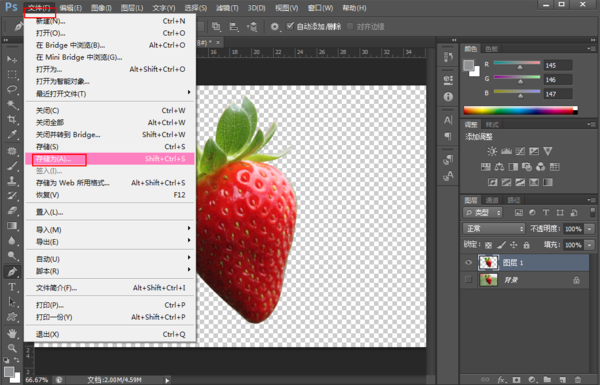Select the Clone Stamp tool
Viewport: 600px width, 385px height.
click(12, 181)
